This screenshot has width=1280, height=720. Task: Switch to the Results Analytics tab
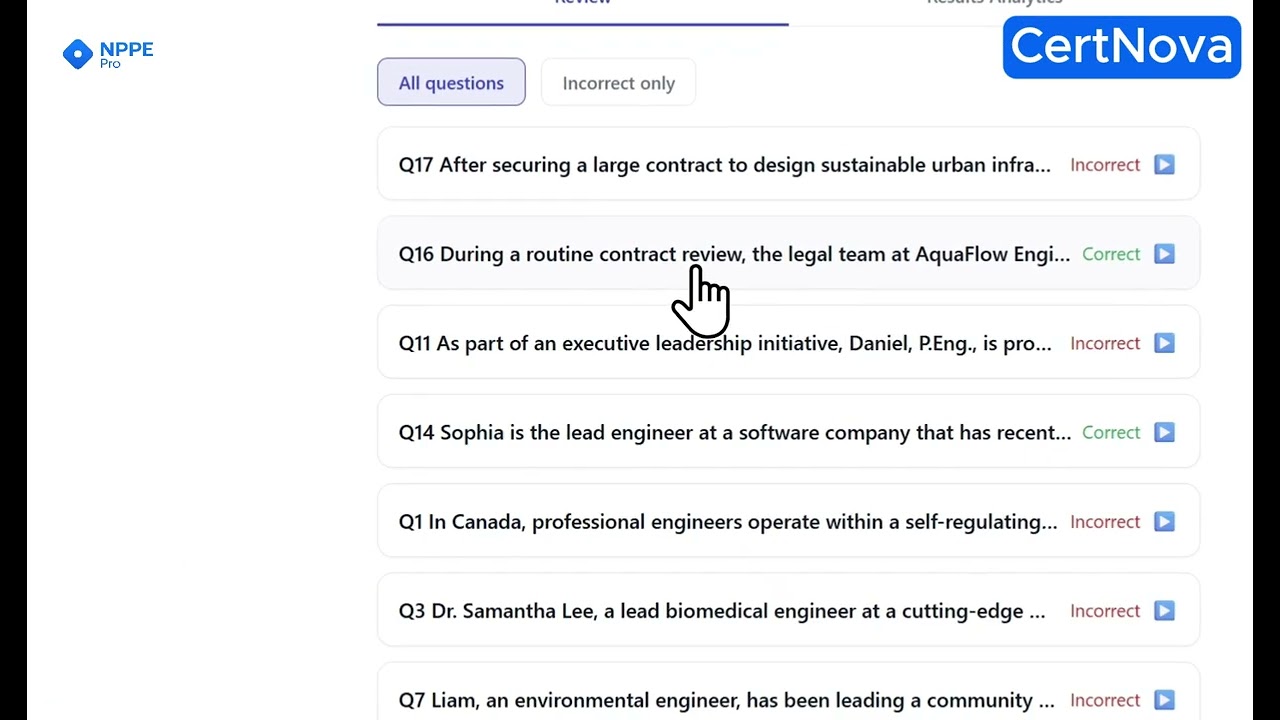[994, 5]
